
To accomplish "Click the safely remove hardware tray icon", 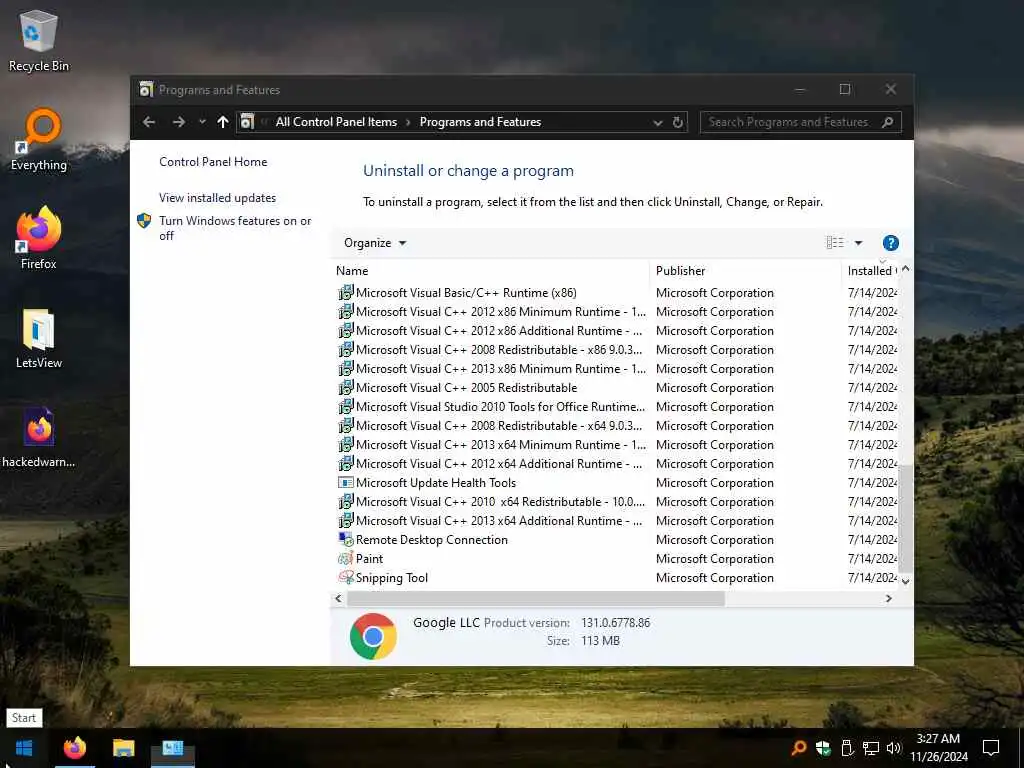I will [847, 748].
